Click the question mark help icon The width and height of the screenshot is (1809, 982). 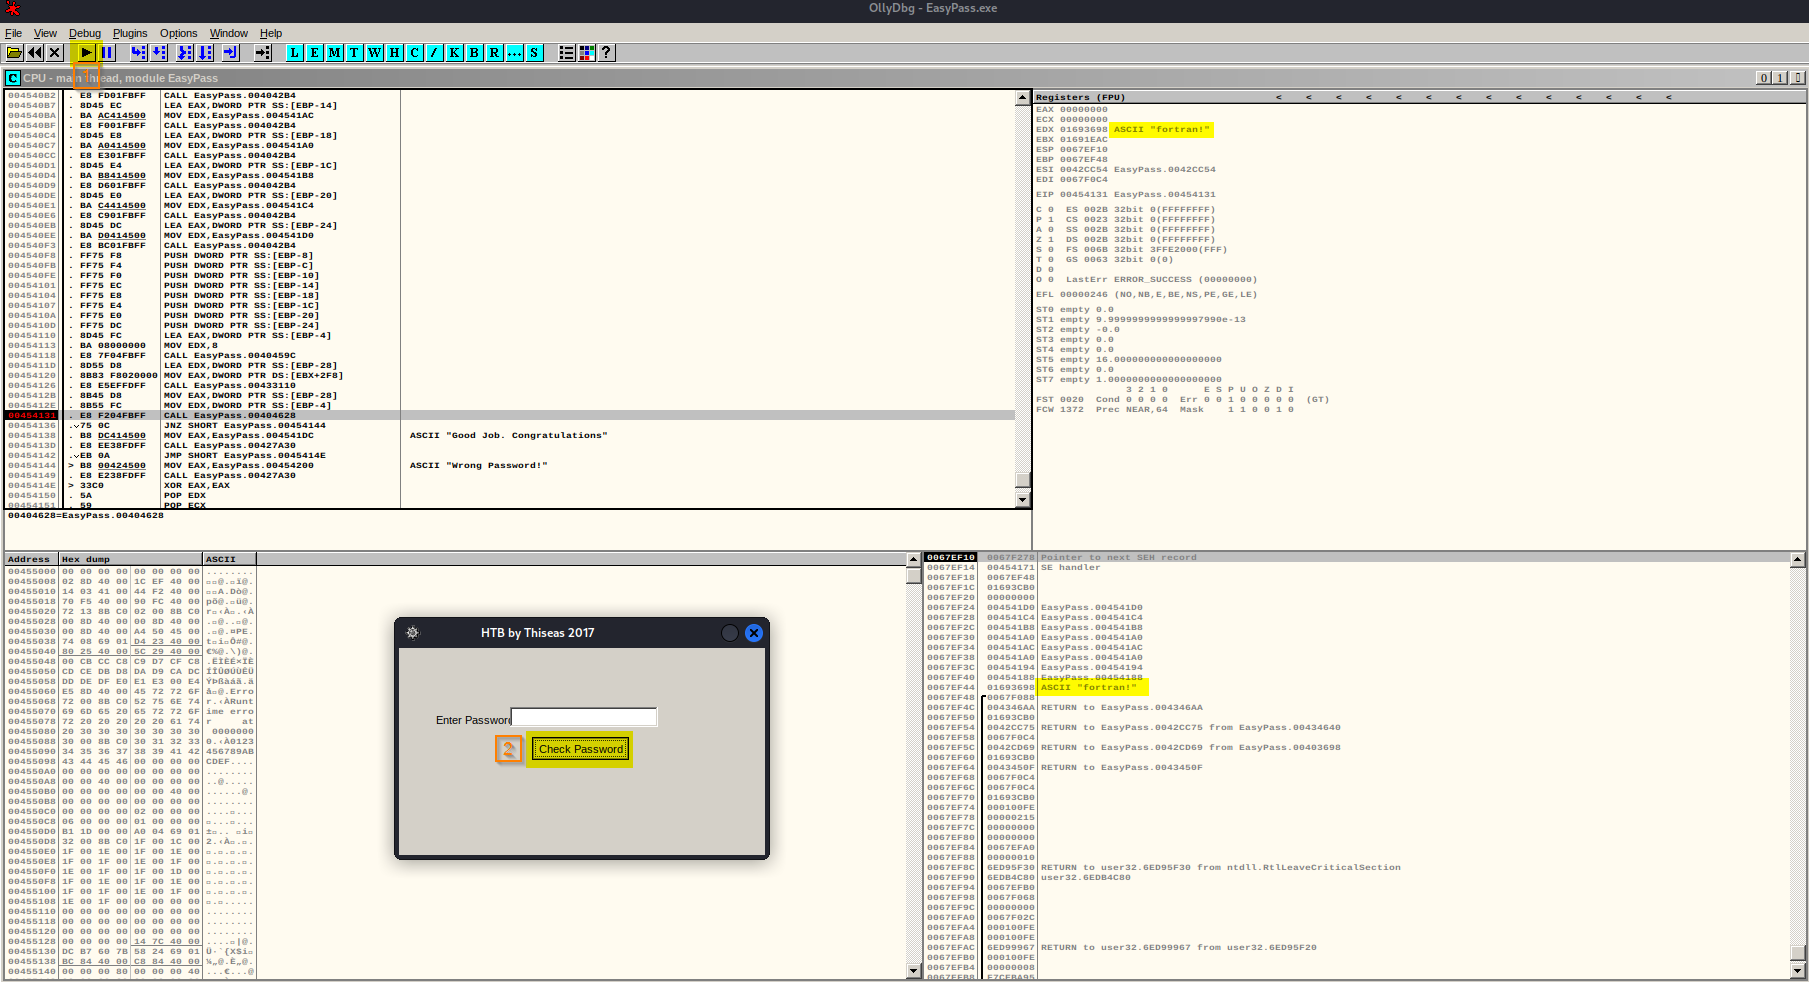607,53
